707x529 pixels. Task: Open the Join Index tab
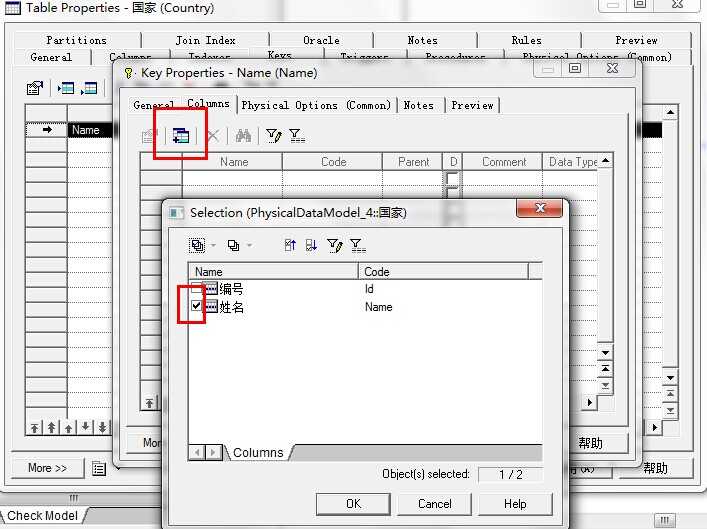[205, 40]
